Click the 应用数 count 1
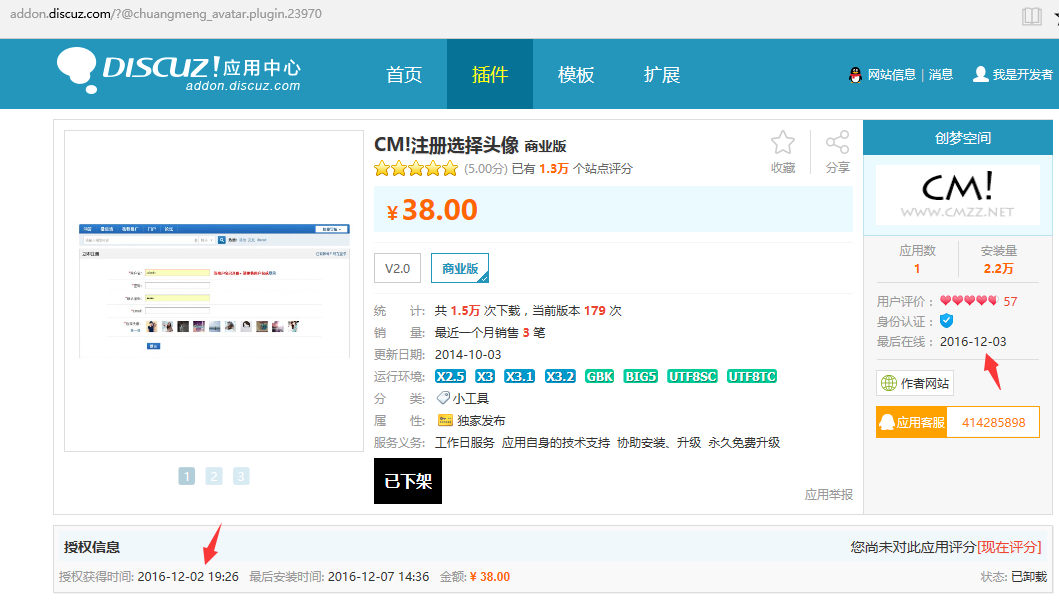This screenshot has width=1059, height=602. pyautogui.click(x=917, y=269)
